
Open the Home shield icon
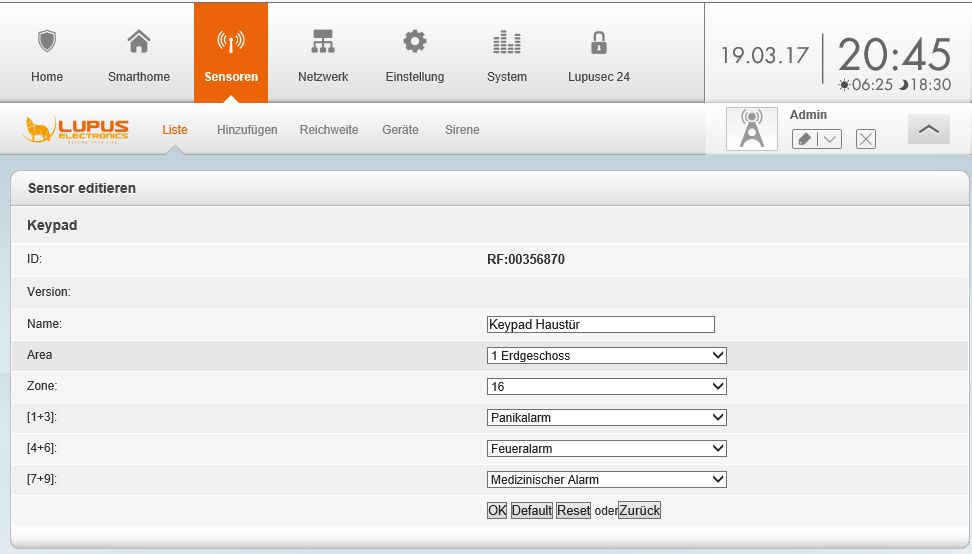tap(47, 42)
